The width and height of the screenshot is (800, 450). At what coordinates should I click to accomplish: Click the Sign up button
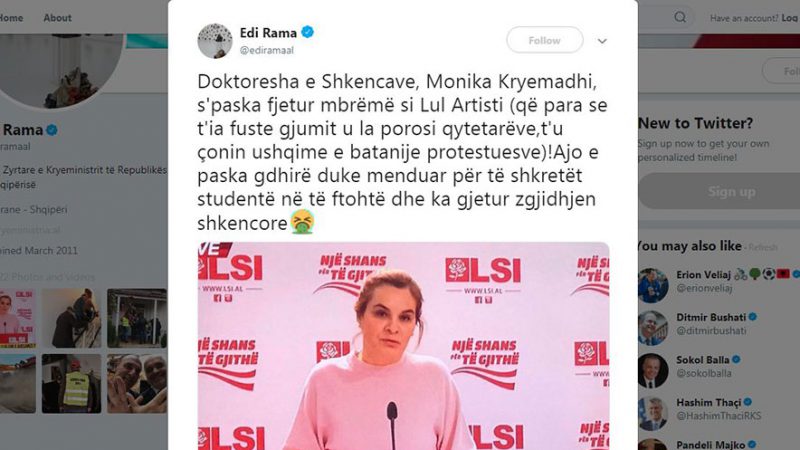coord(731,191)
